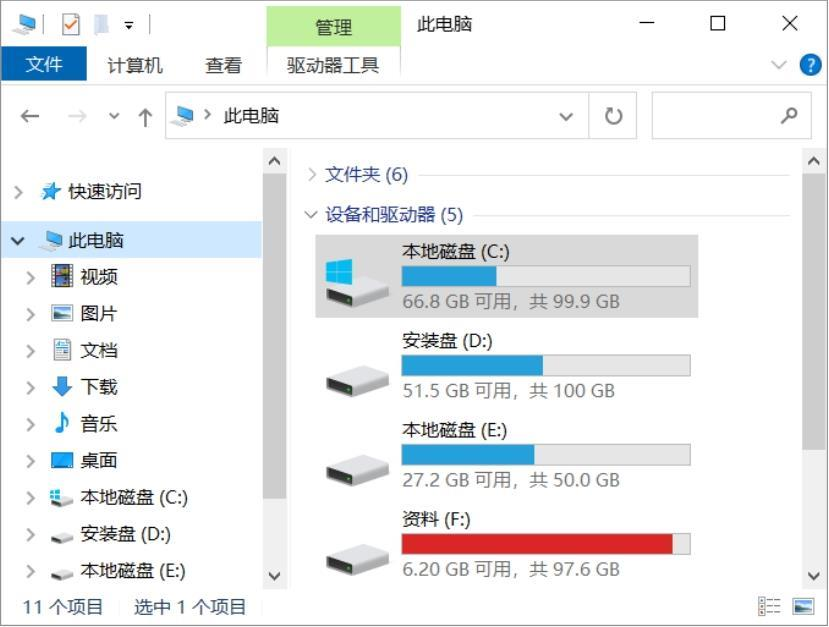The image size is (829, 627).
Task: Go up one level with the up arrow
Action: tap(145, 116)
